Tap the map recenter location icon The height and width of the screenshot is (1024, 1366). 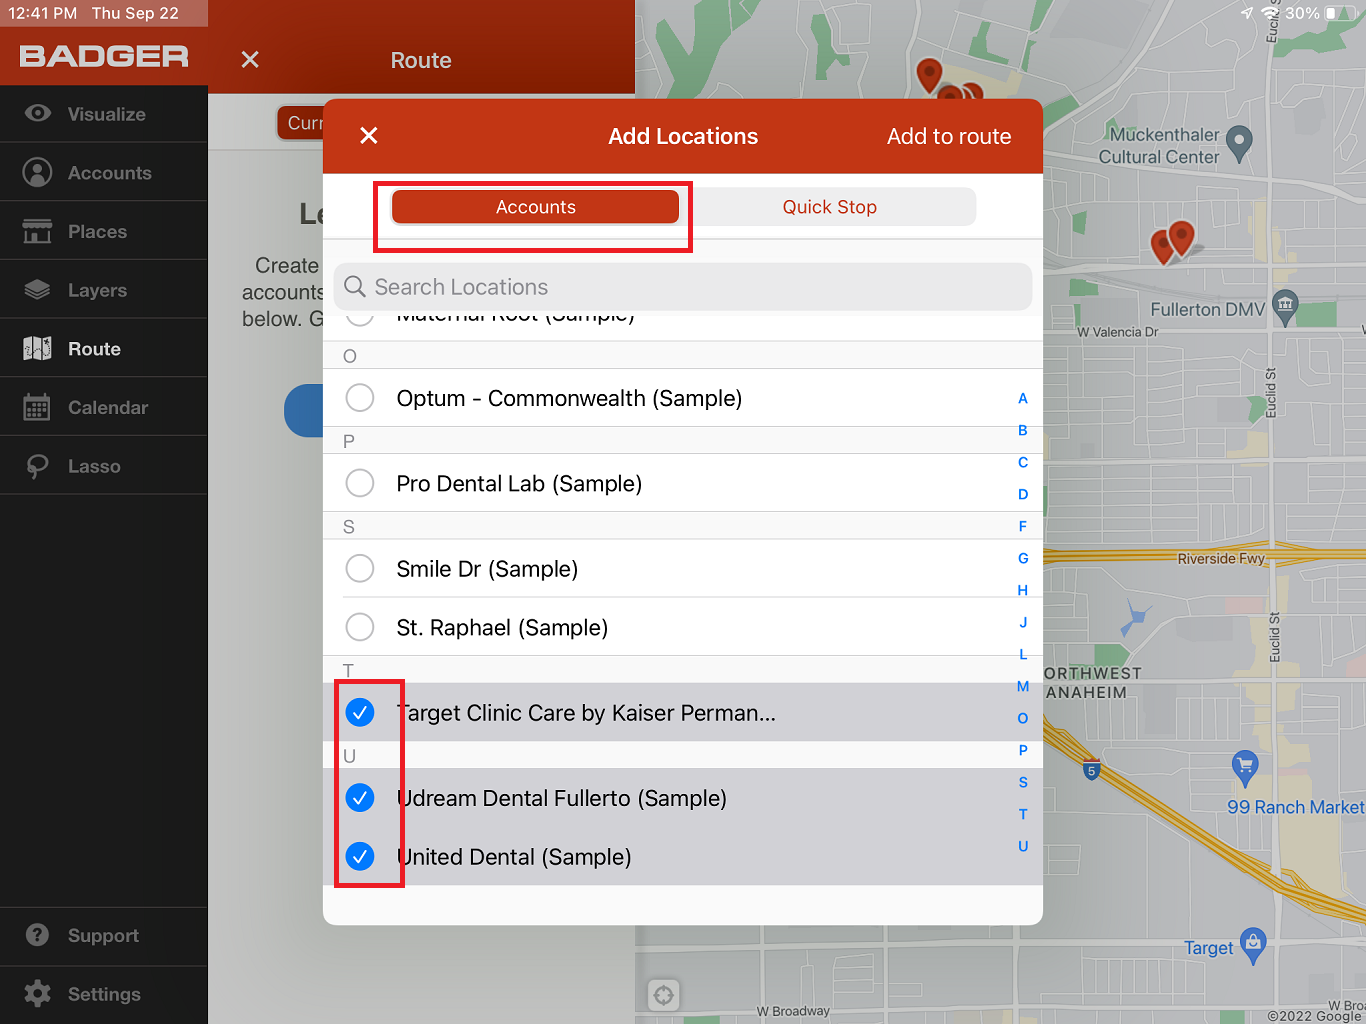[x=664, y=995]
